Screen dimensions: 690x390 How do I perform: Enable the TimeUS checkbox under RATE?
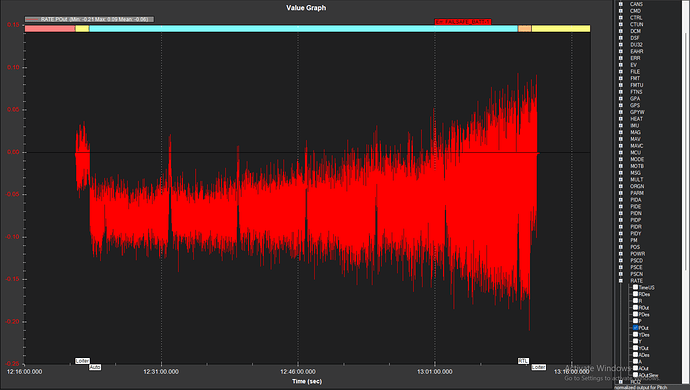click(x=635, y=287)
